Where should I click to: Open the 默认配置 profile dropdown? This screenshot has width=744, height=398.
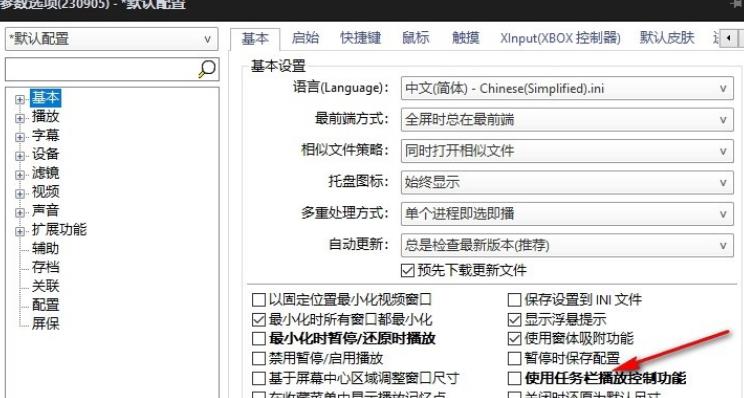click(x=112, y=39)
